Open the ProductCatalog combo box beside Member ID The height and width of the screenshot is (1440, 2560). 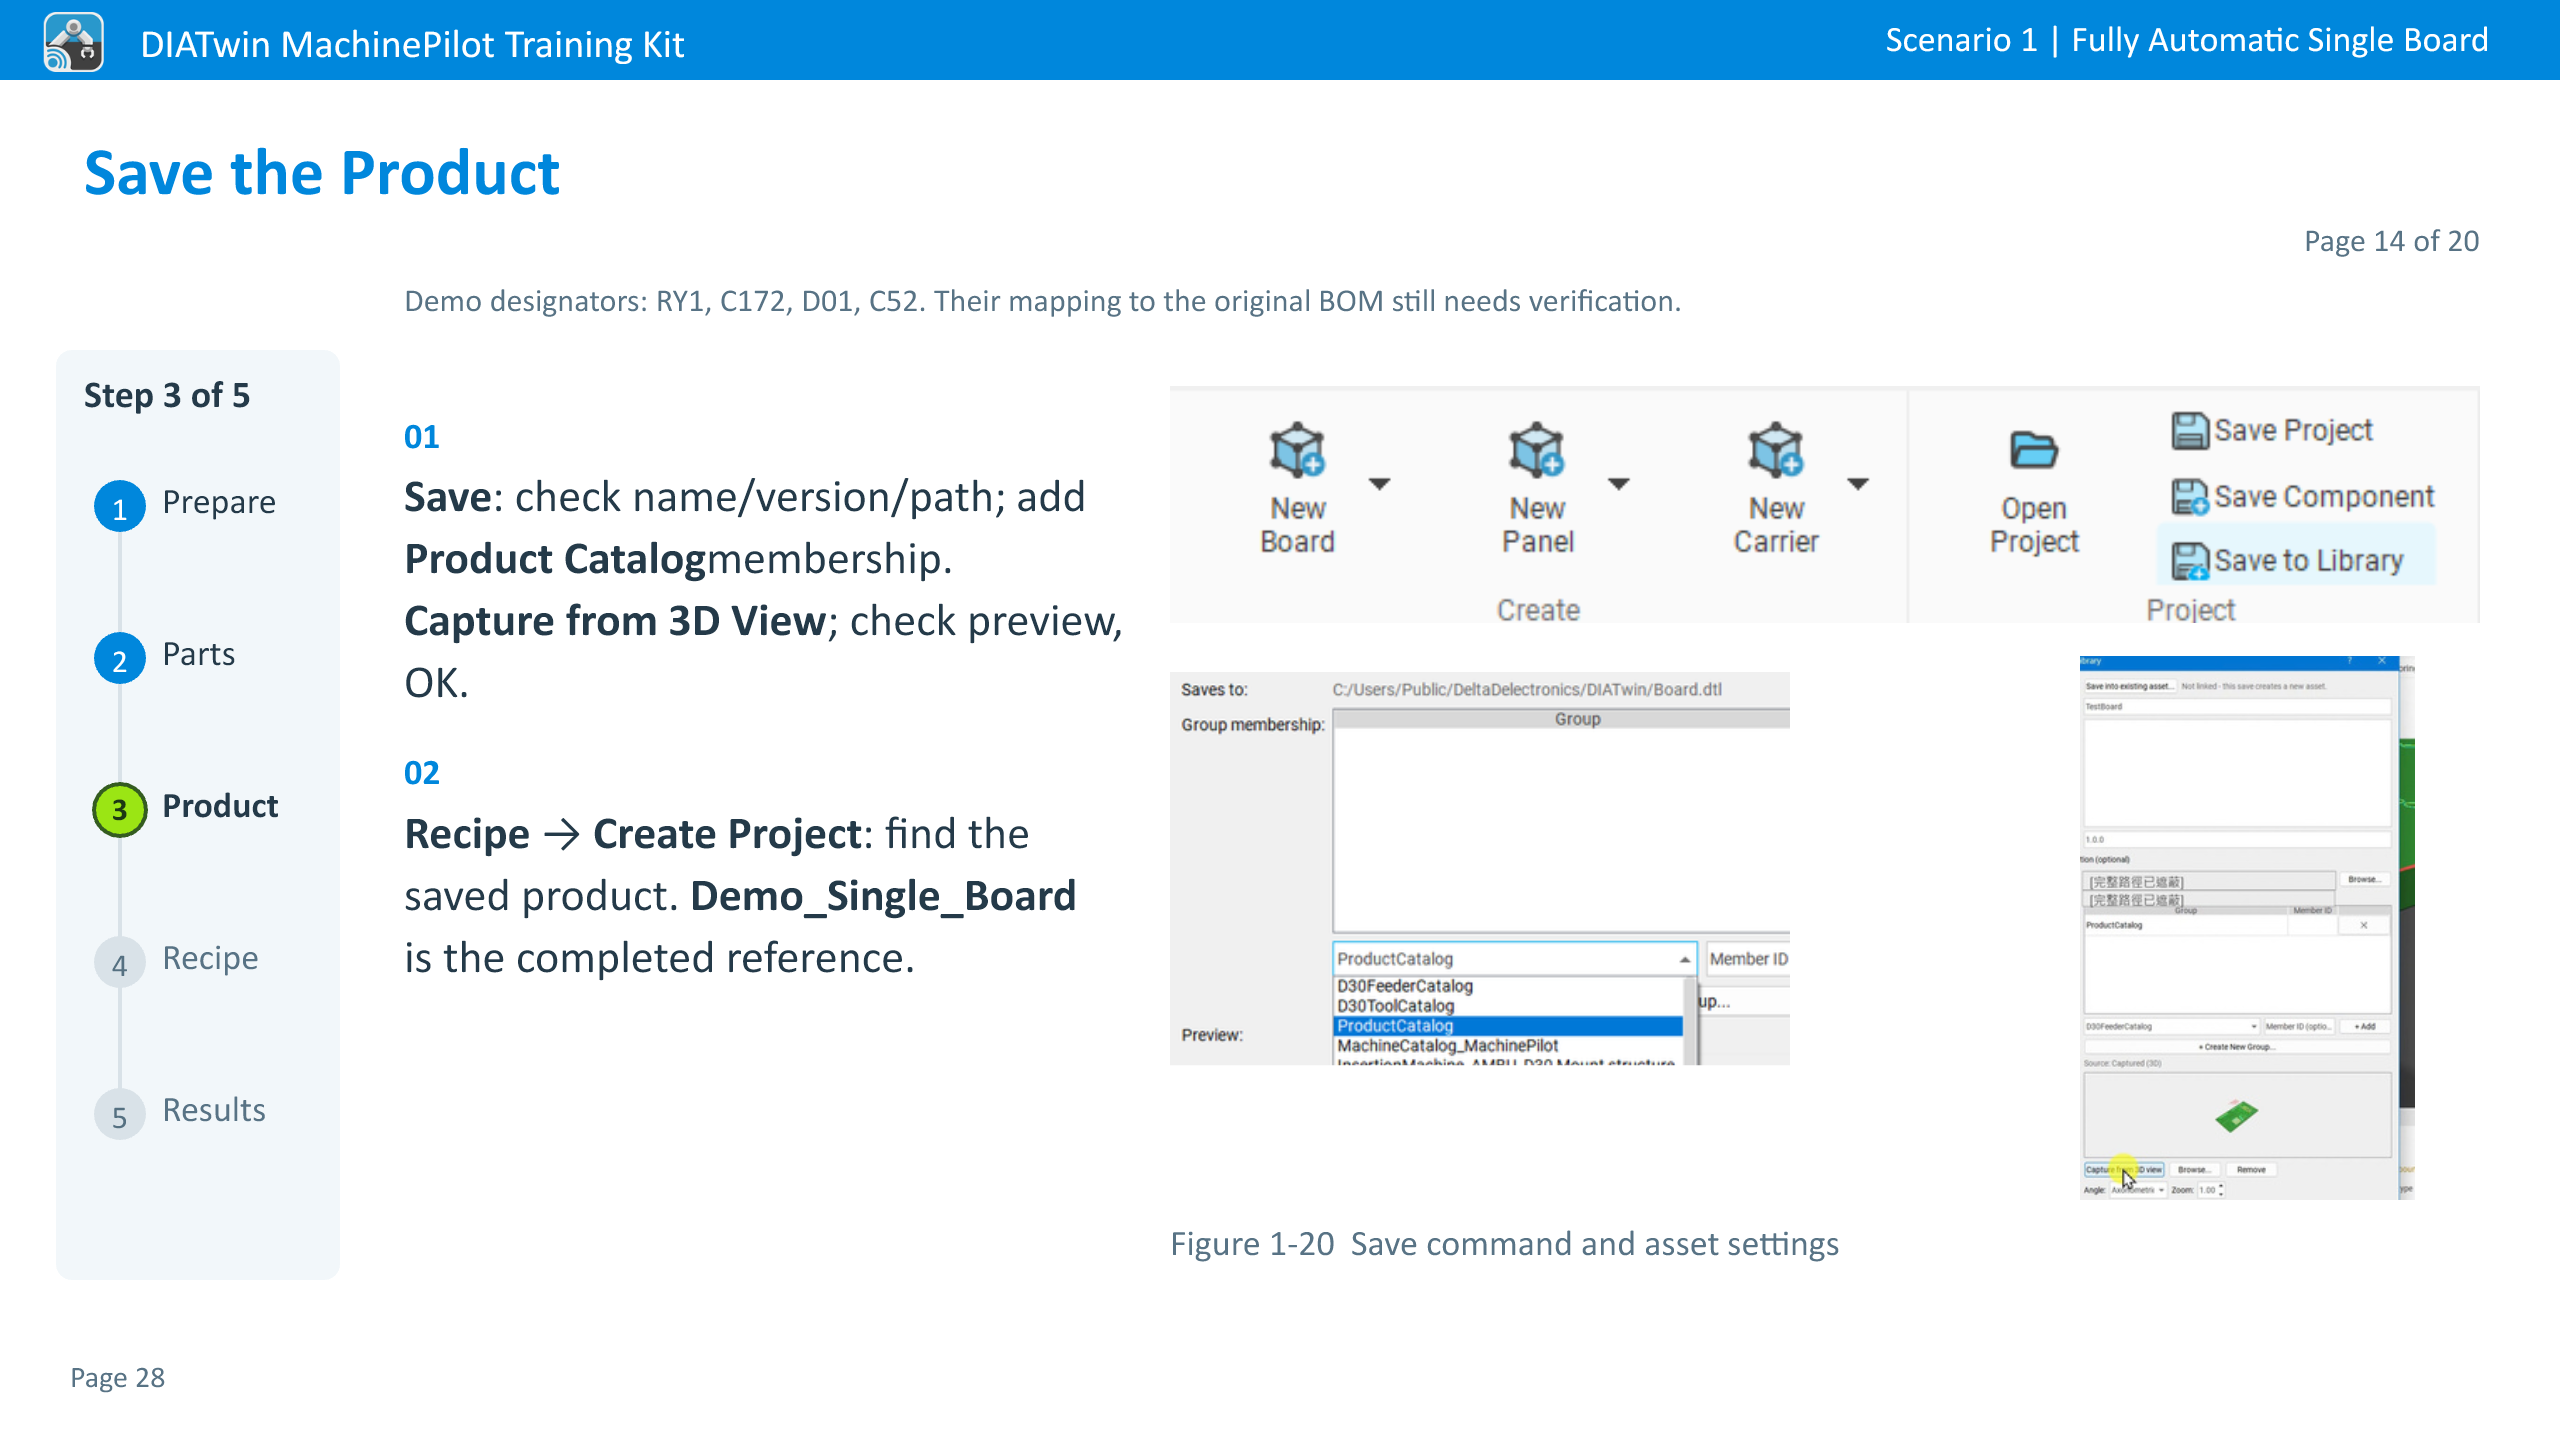1514,959
